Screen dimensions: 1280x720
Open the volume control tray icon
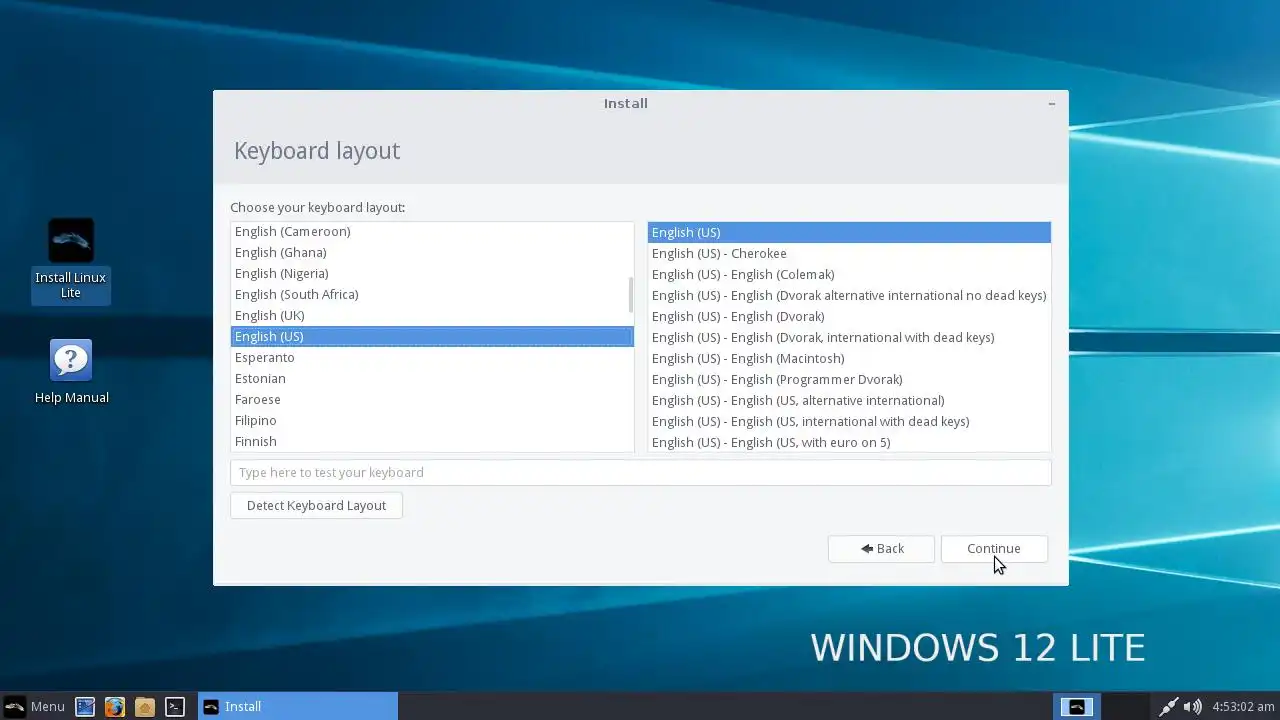(1192, 706)
